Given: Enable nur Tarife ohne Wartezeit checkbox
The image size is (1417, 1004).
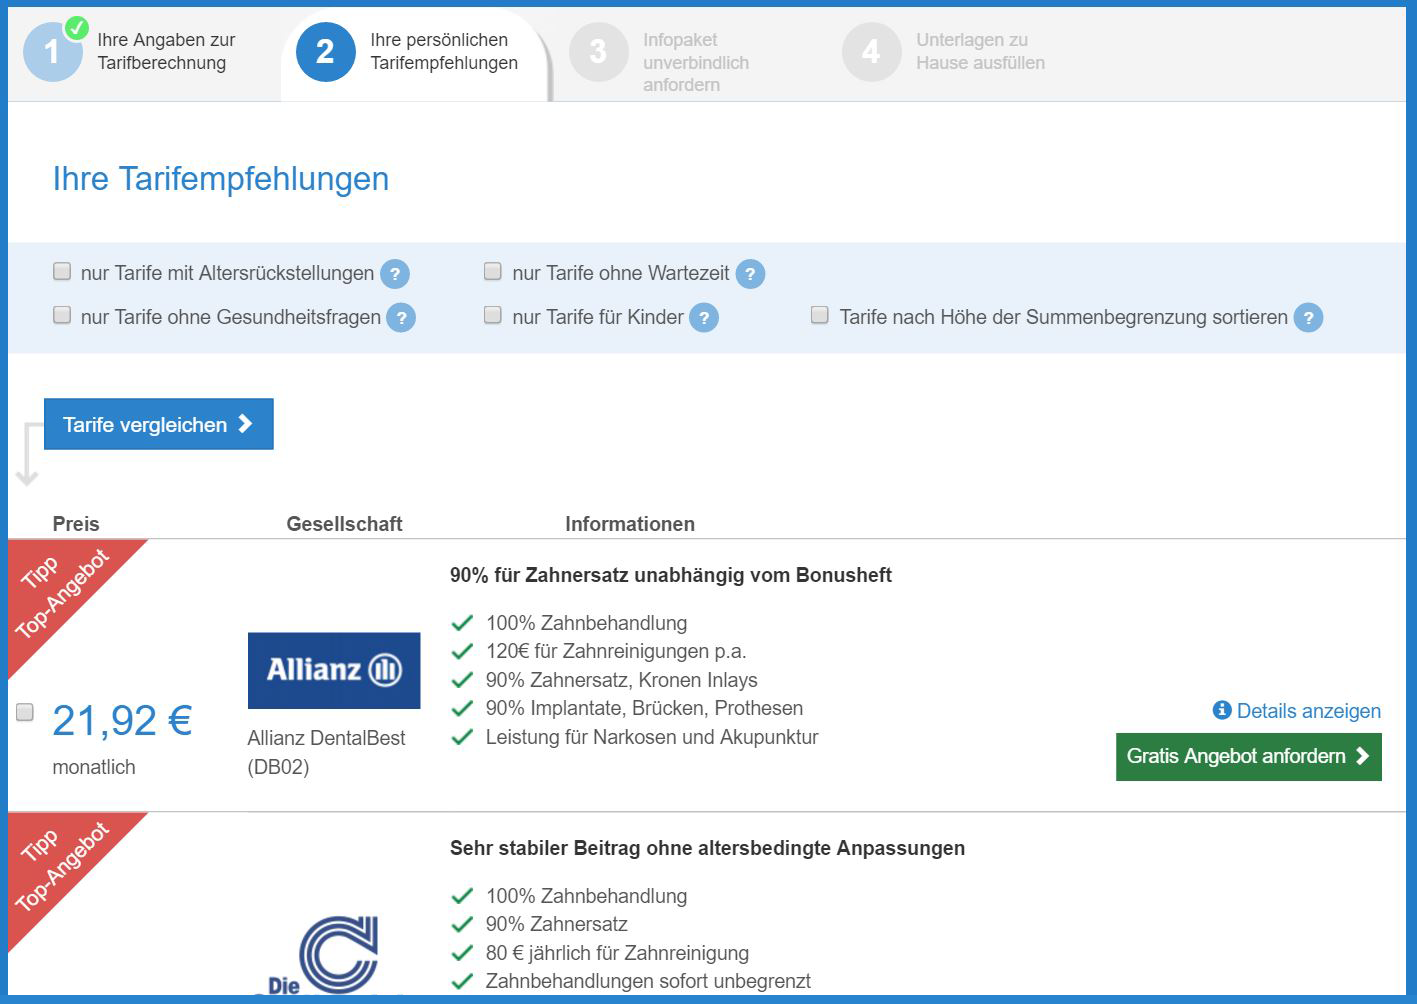Looking at the screenshot, I should click(x=492, y=271).
